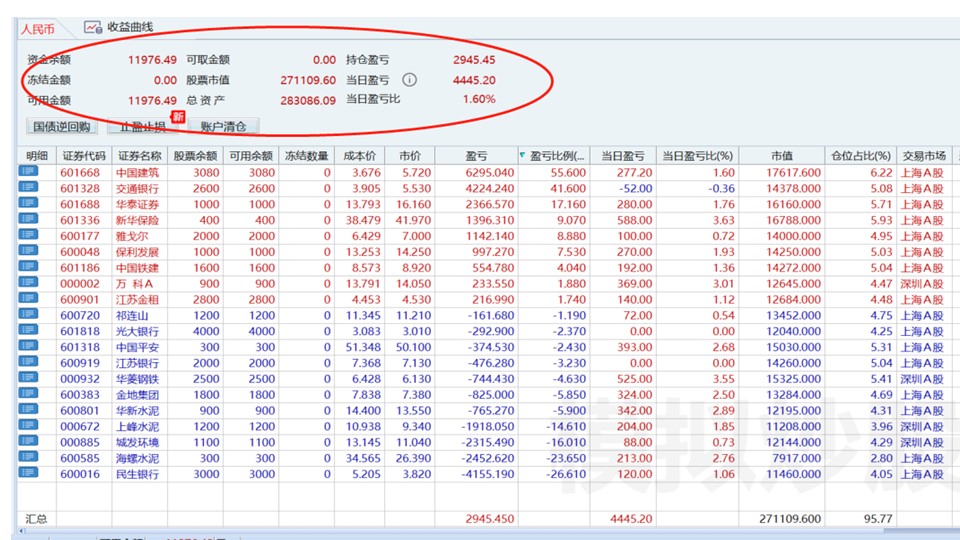Screen dimensions: 960x540
Task: Sort by 冻结数量 column header
Action: click(307, 156)
